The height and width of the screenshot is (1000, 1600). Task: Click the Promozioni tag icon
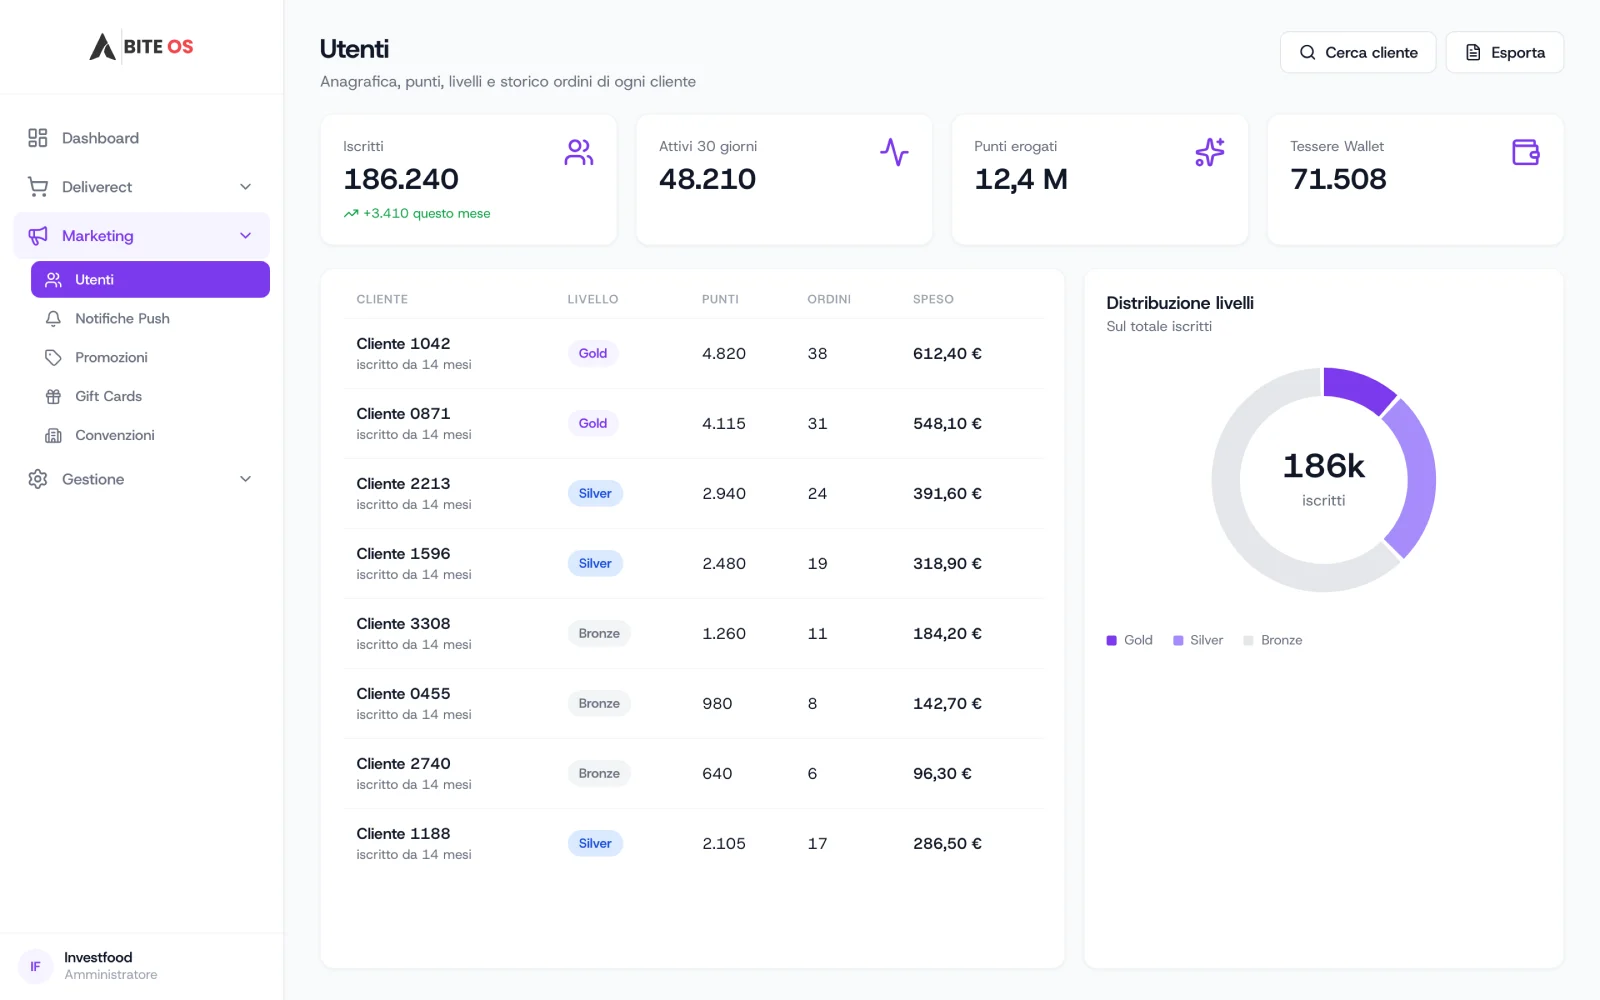click(54, 358)
